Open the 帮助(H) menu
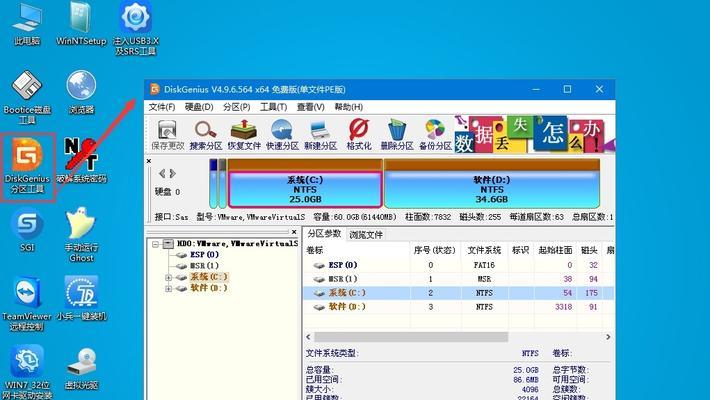The width and height of the screenshot is (710, 400). 348,107
